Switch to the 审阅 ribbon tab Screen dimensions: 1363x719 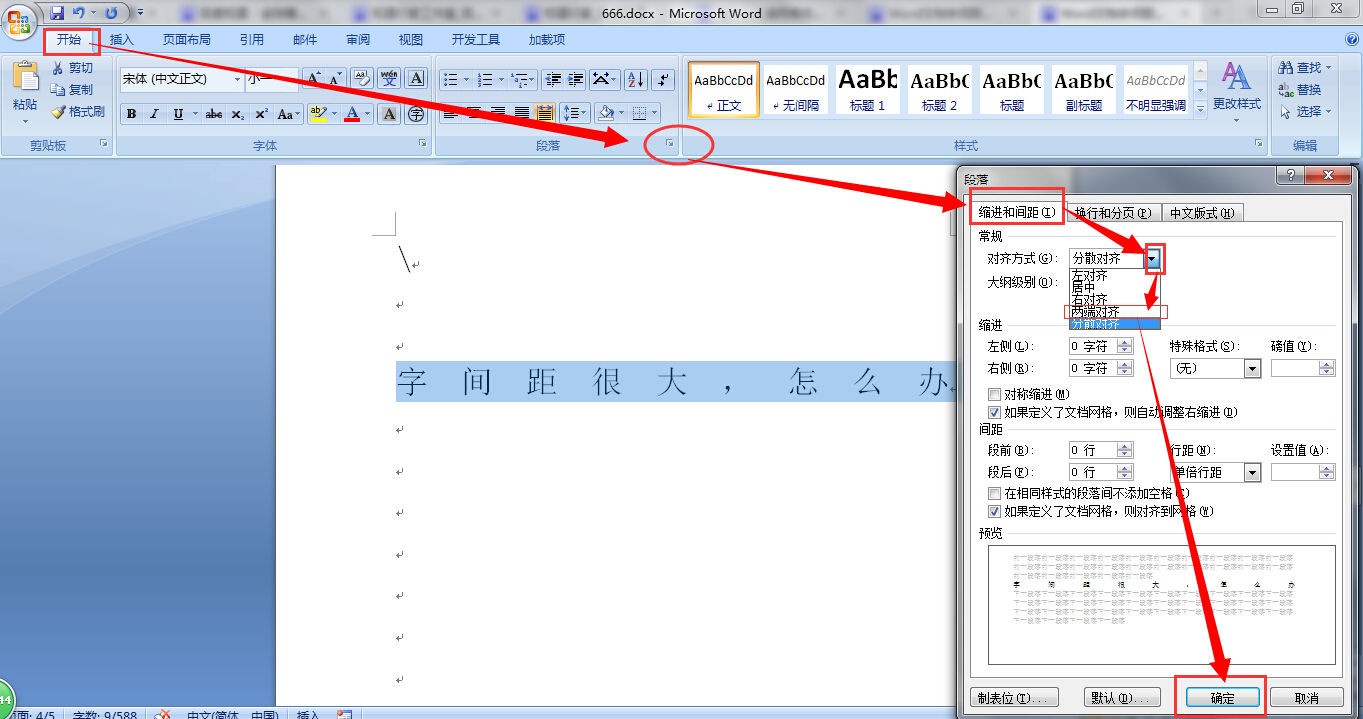pyautogui.click(x=358, y=39)
